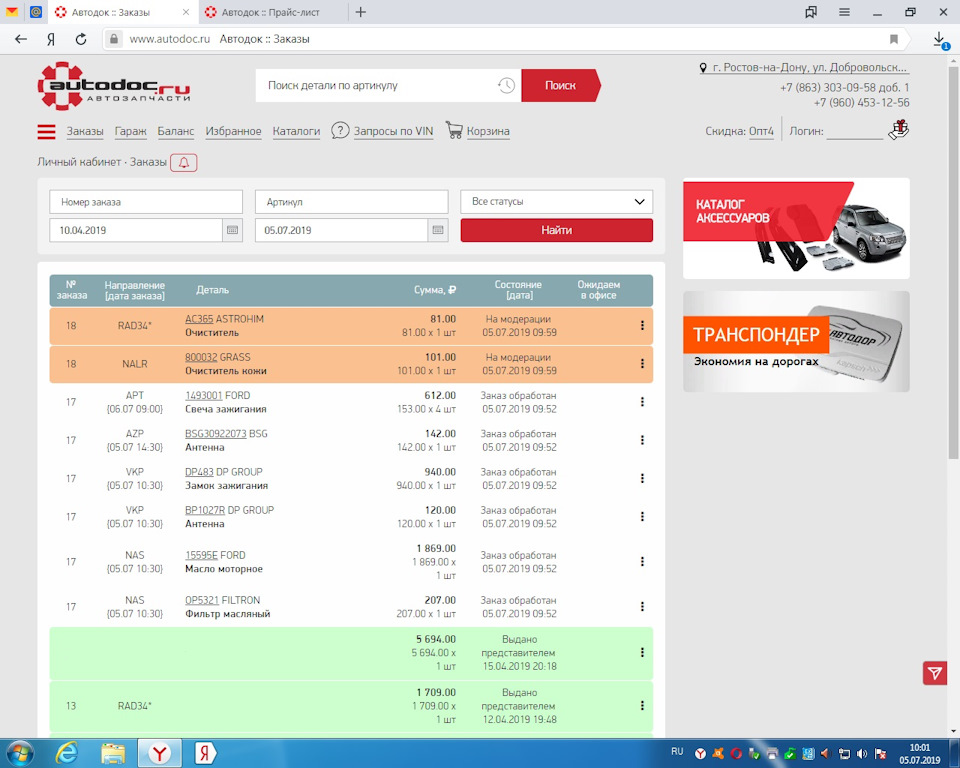Viewport: 960px width, 768px height.
Task: Click the Артикул filter input field
Action: [351, 201]
